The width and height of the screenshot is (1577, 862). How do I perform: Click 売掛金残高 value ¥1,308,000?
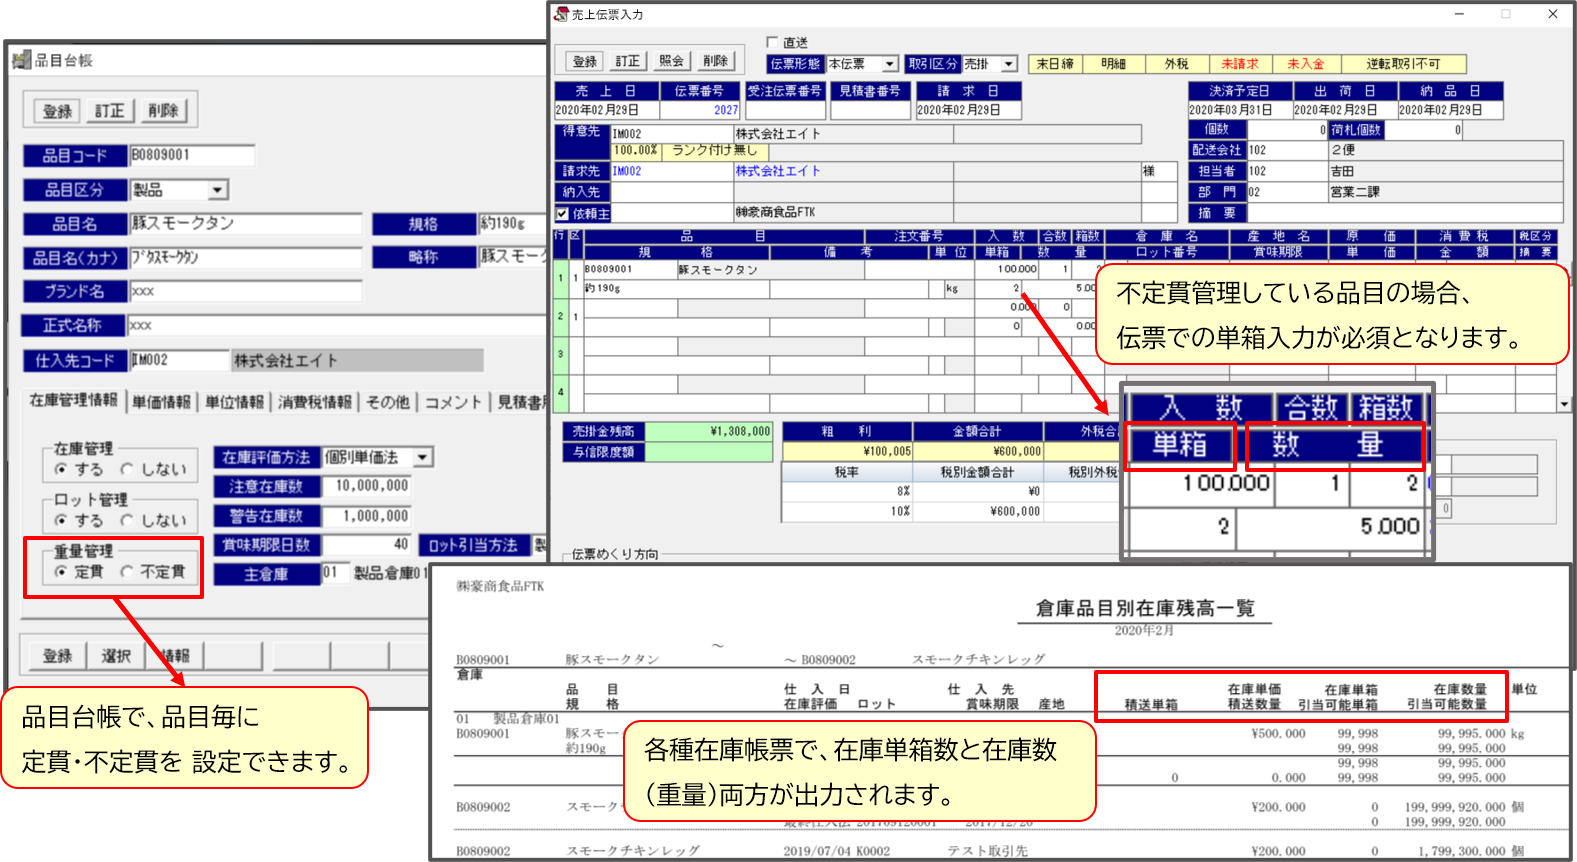[x=710, y=432]
